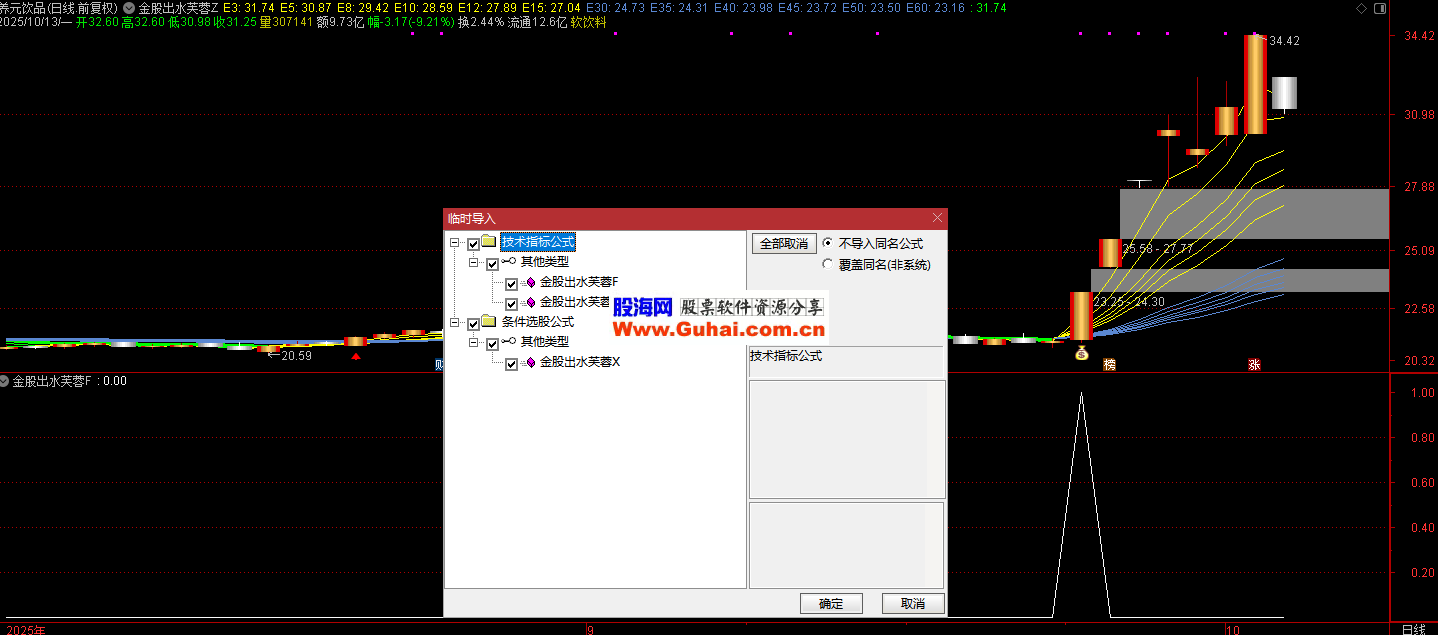The height and width of the screenshot is (635, 1438).
Task: Click the money bag signal icon
Action: tap(1081, 353)
